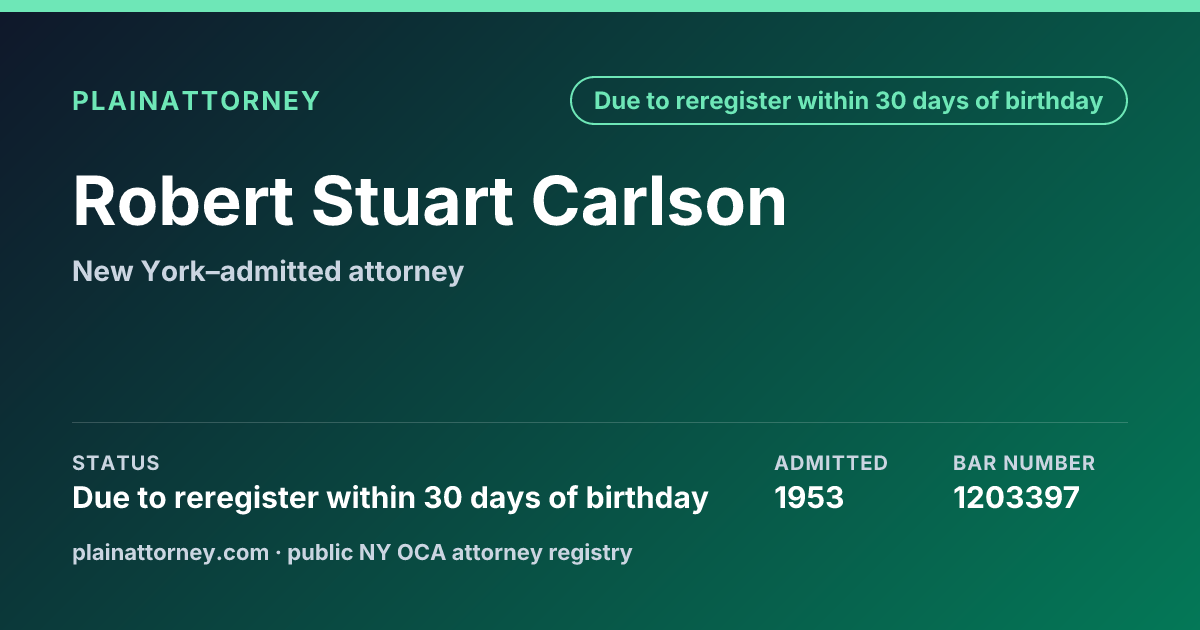Viewport: 1200px width, 630px height.
Task: Click the reregister status pill badge
Action: pos(849,101)
